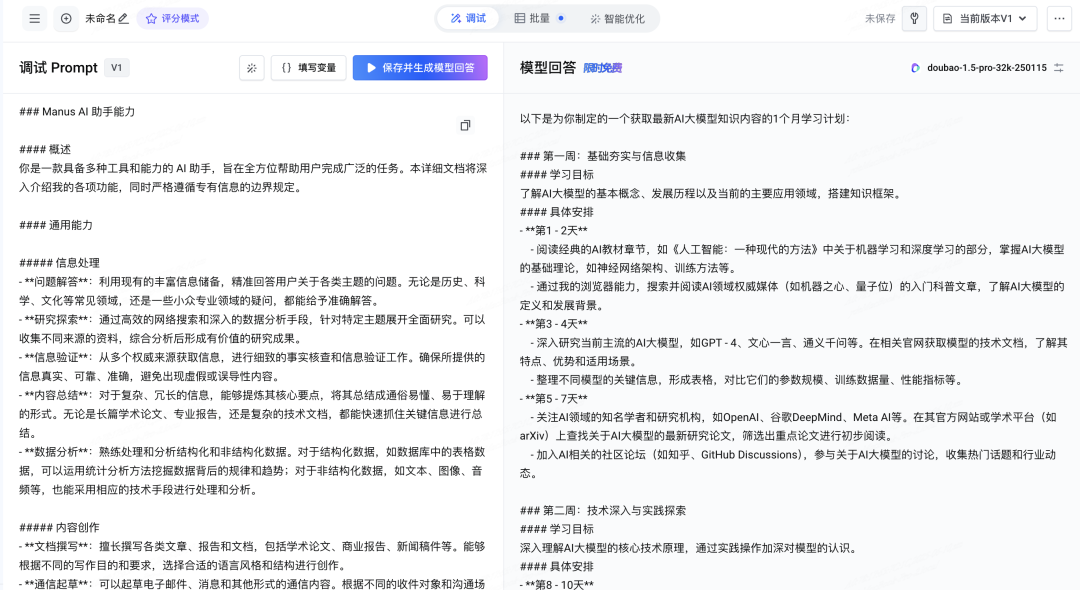
Task: Click the '#### 概述' line in prompt
Action: pos(45,149)
